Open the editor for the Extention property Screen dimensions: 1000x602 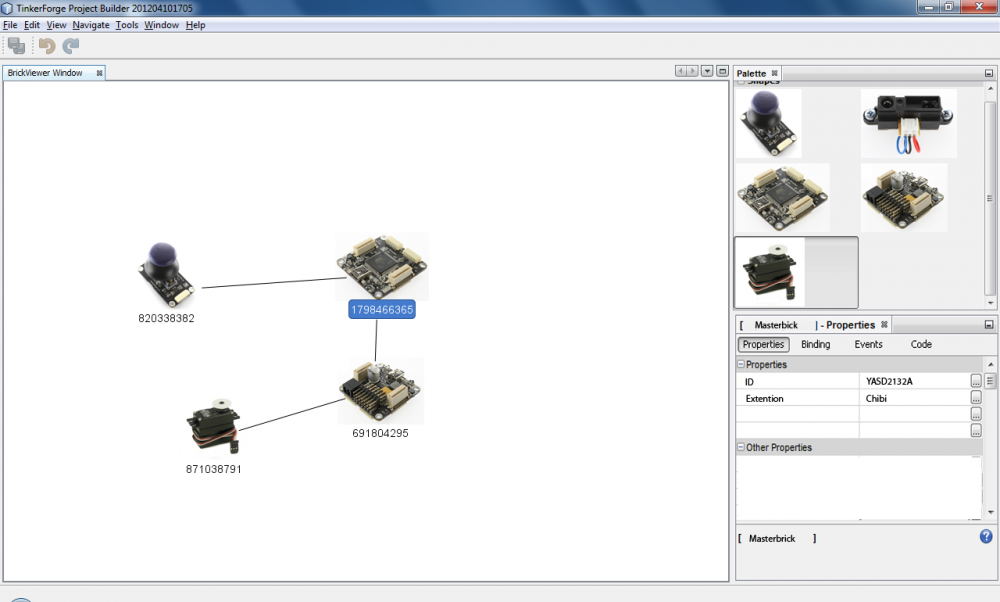point(976,397)
